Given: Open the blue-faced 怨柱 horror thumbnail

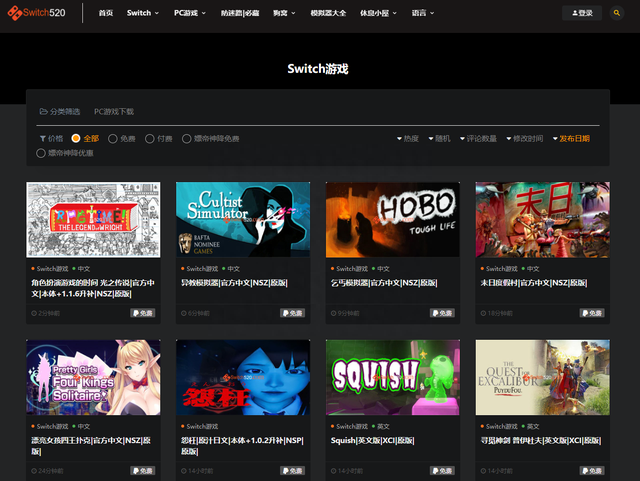Looking at the screenshot, I should (243, 377).
